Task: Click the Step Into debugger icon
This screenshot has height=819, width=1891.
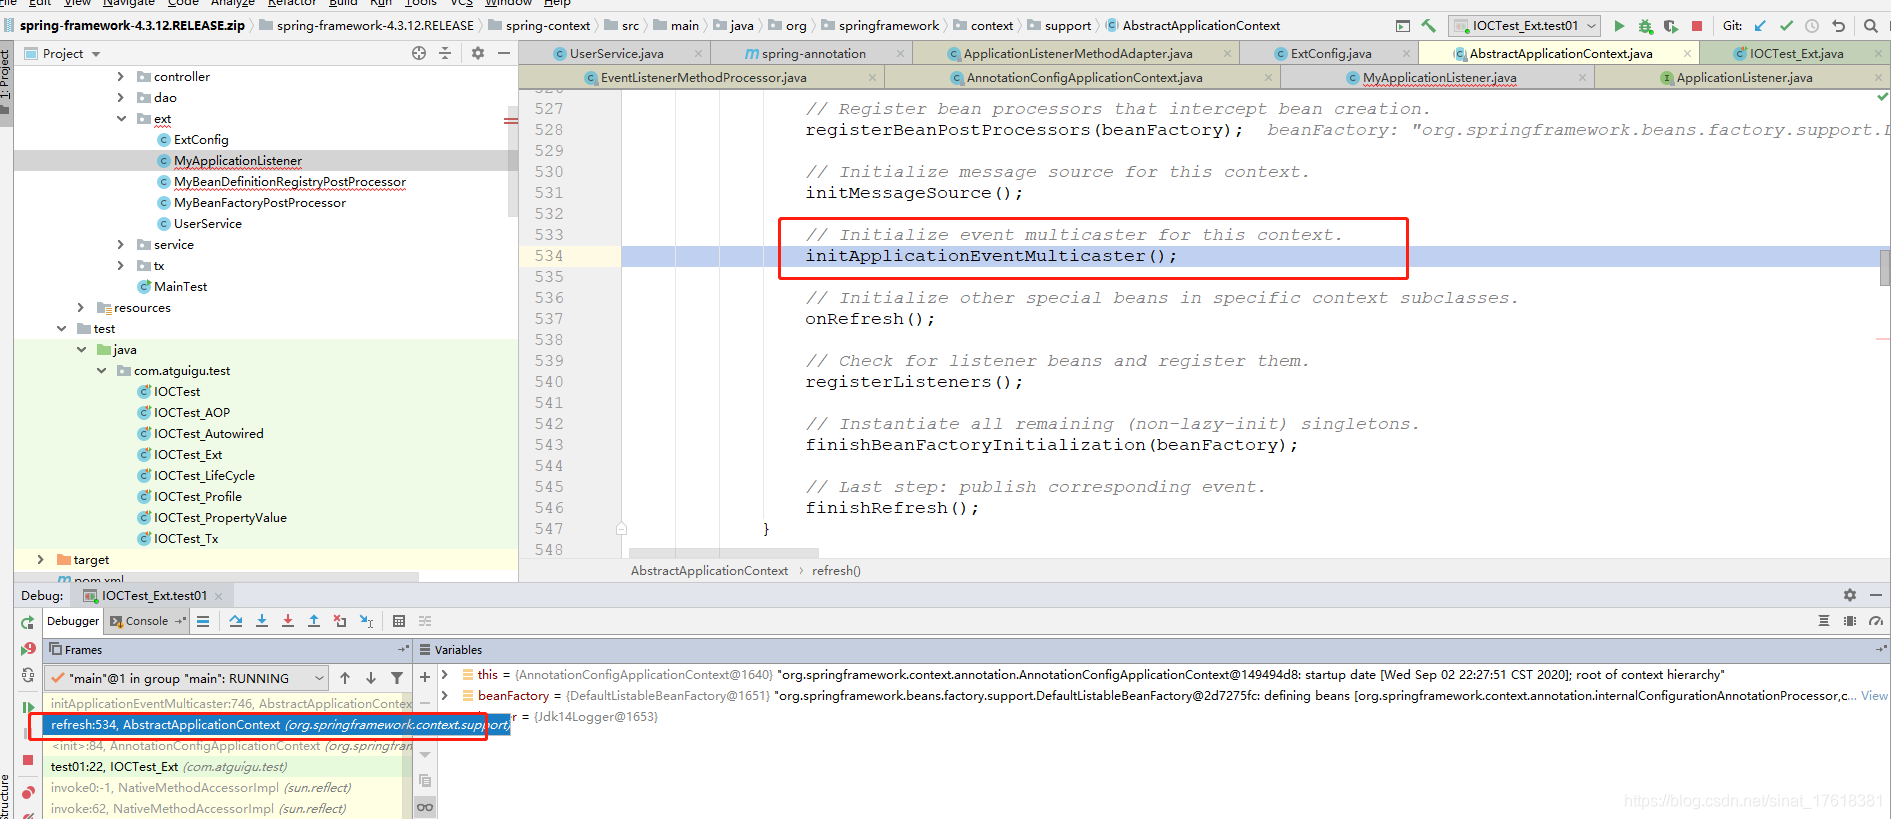Action: point(262,621)
